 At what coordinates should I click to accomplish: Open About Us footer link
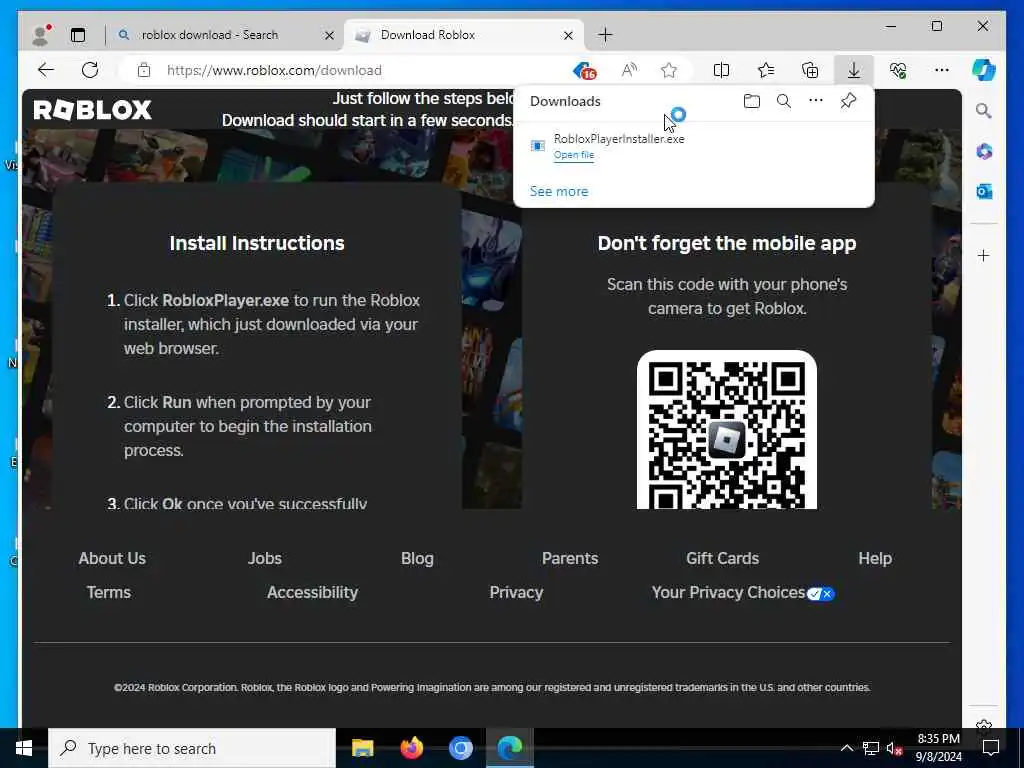coord(112,558)
